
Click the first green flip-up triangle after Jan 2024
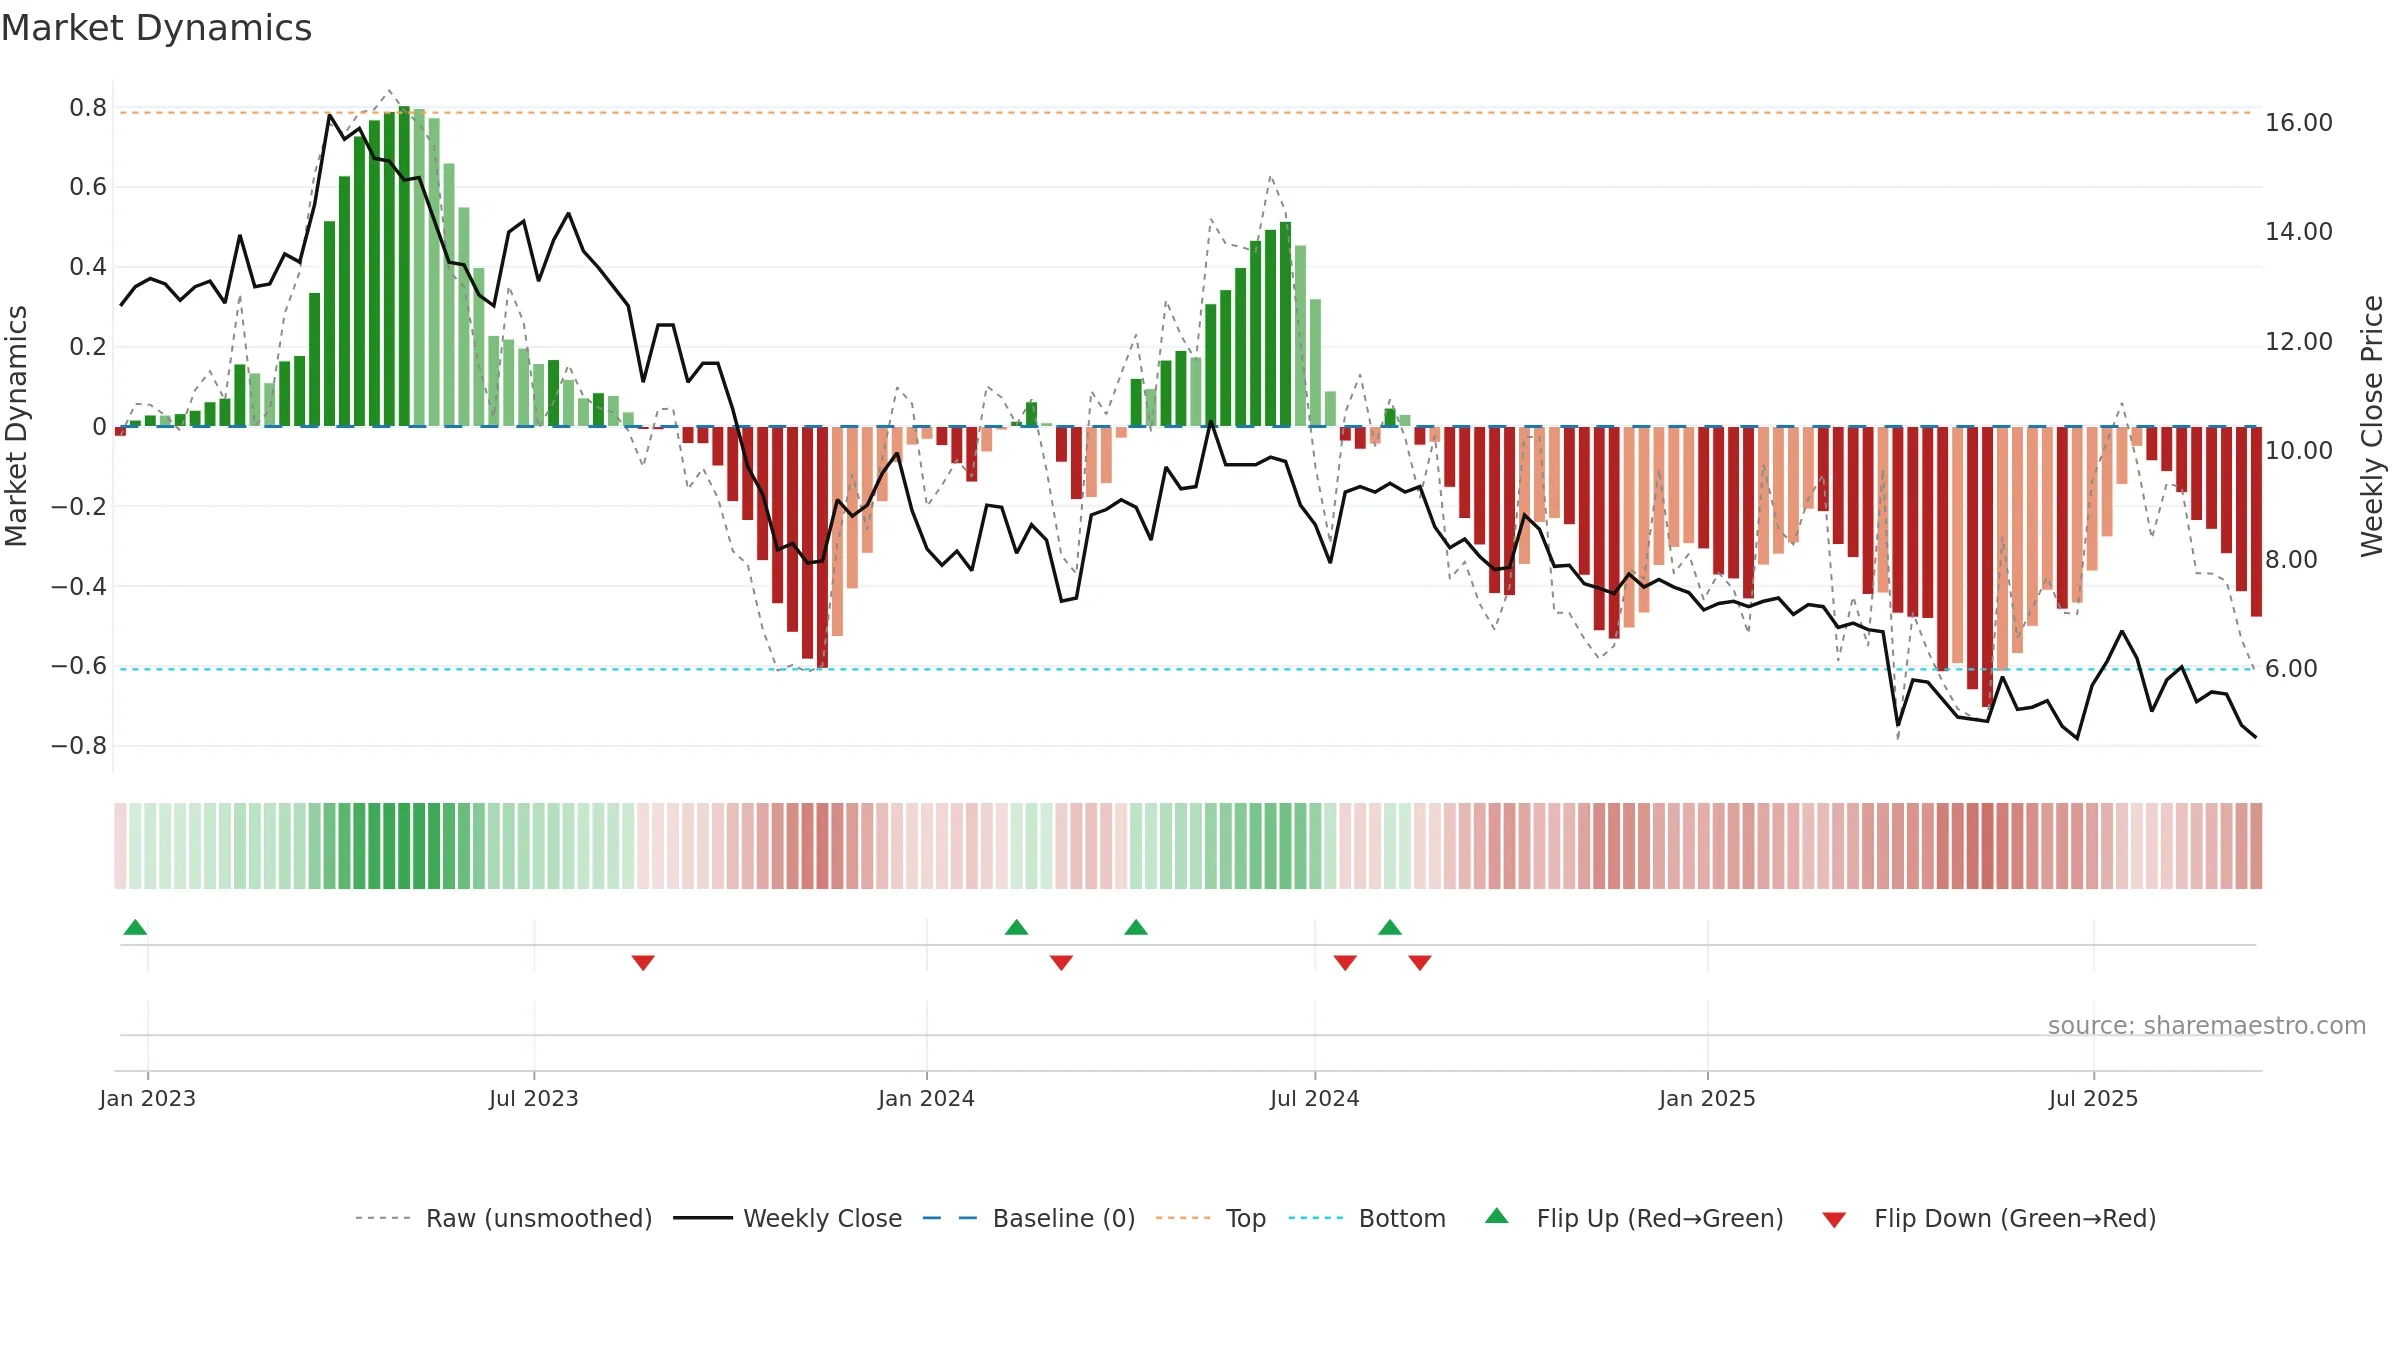(x=1016, y=927)
